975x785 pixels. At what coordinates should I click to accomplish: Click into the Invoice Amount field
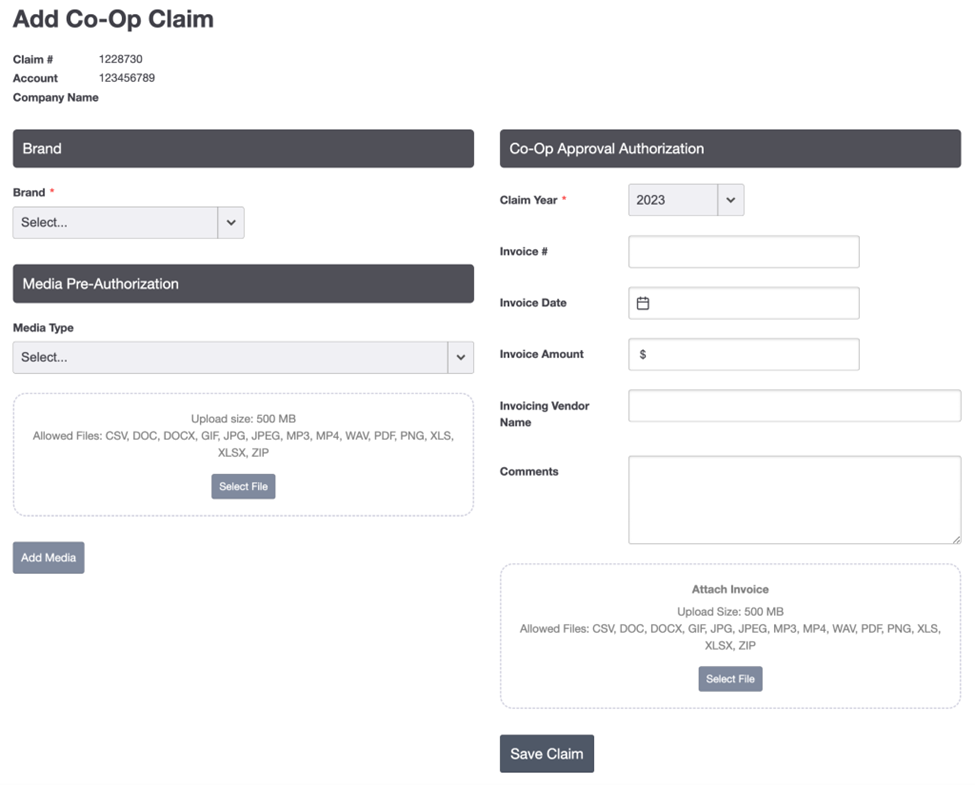click(755, 354)
